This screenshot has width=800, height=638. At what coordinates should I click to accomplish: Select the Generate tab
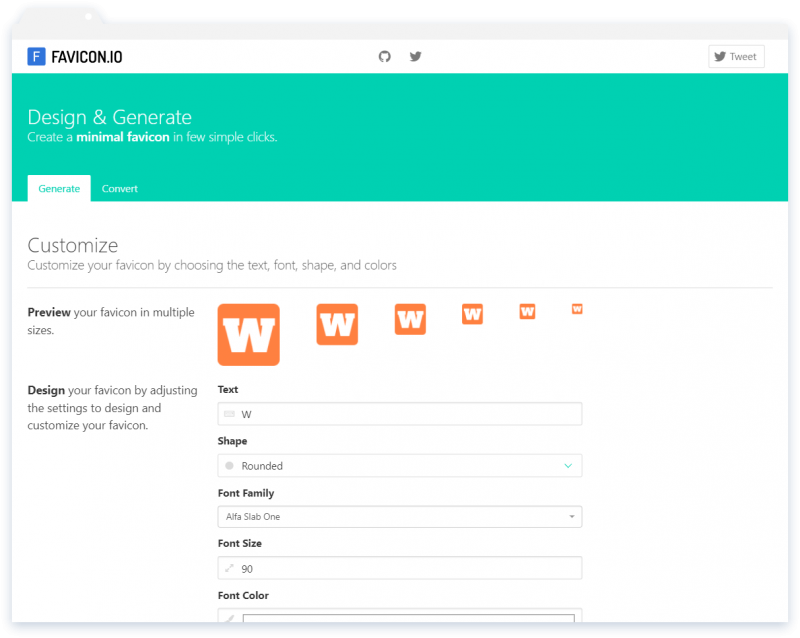[58, 188]
